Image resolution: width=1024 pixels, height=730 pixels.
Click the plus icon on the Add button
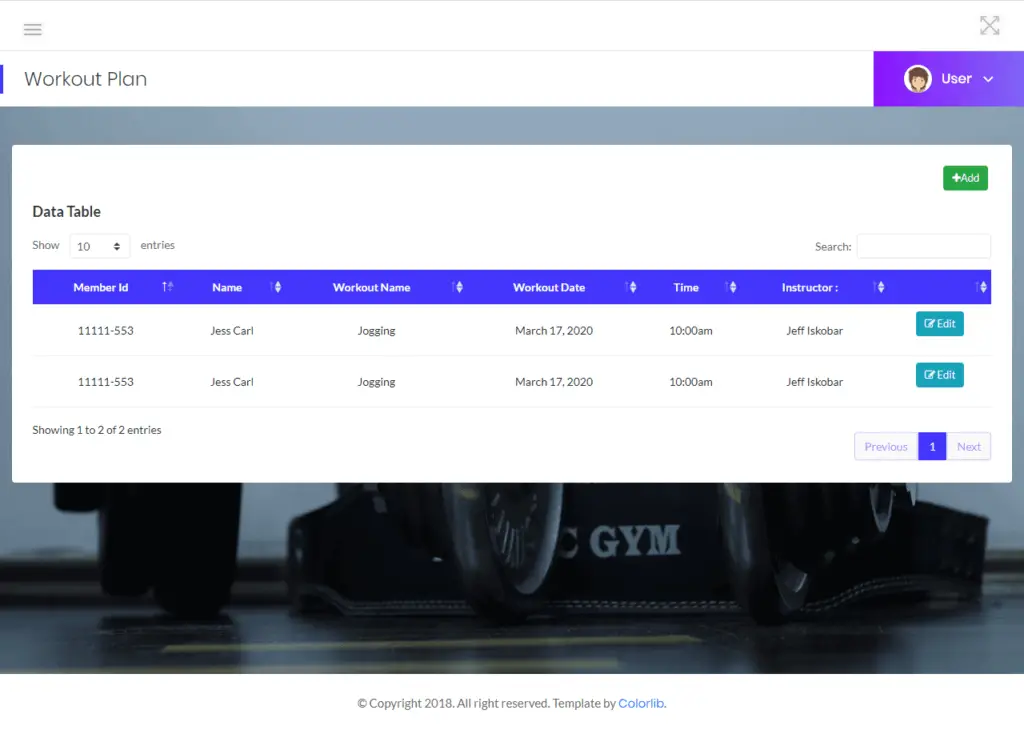click(x=958, y=177)
